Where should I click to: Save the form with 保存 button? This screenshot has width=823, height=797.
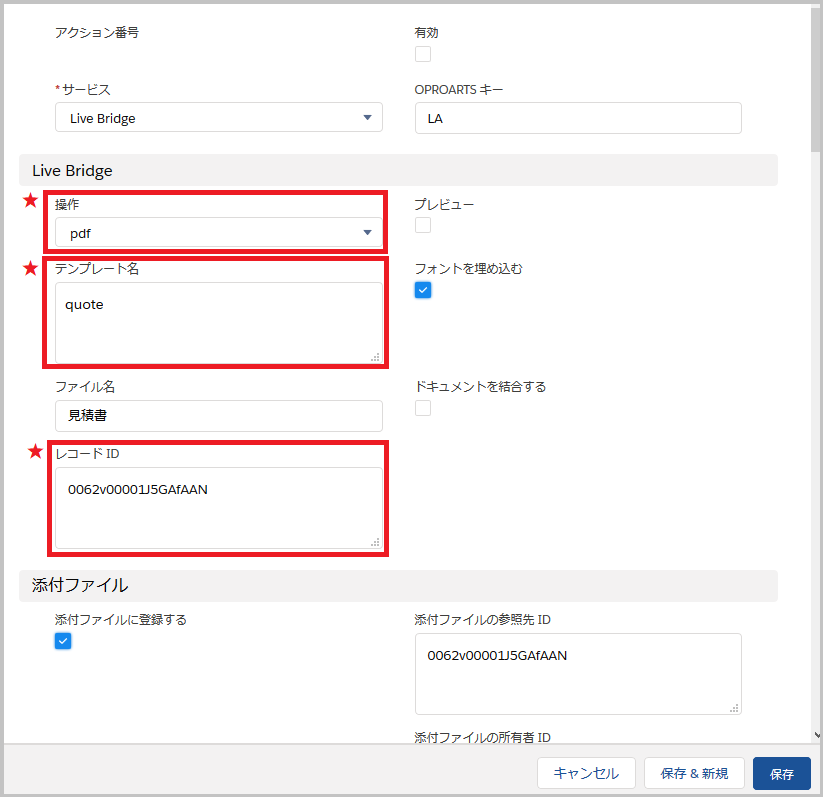tap(781, 773)
